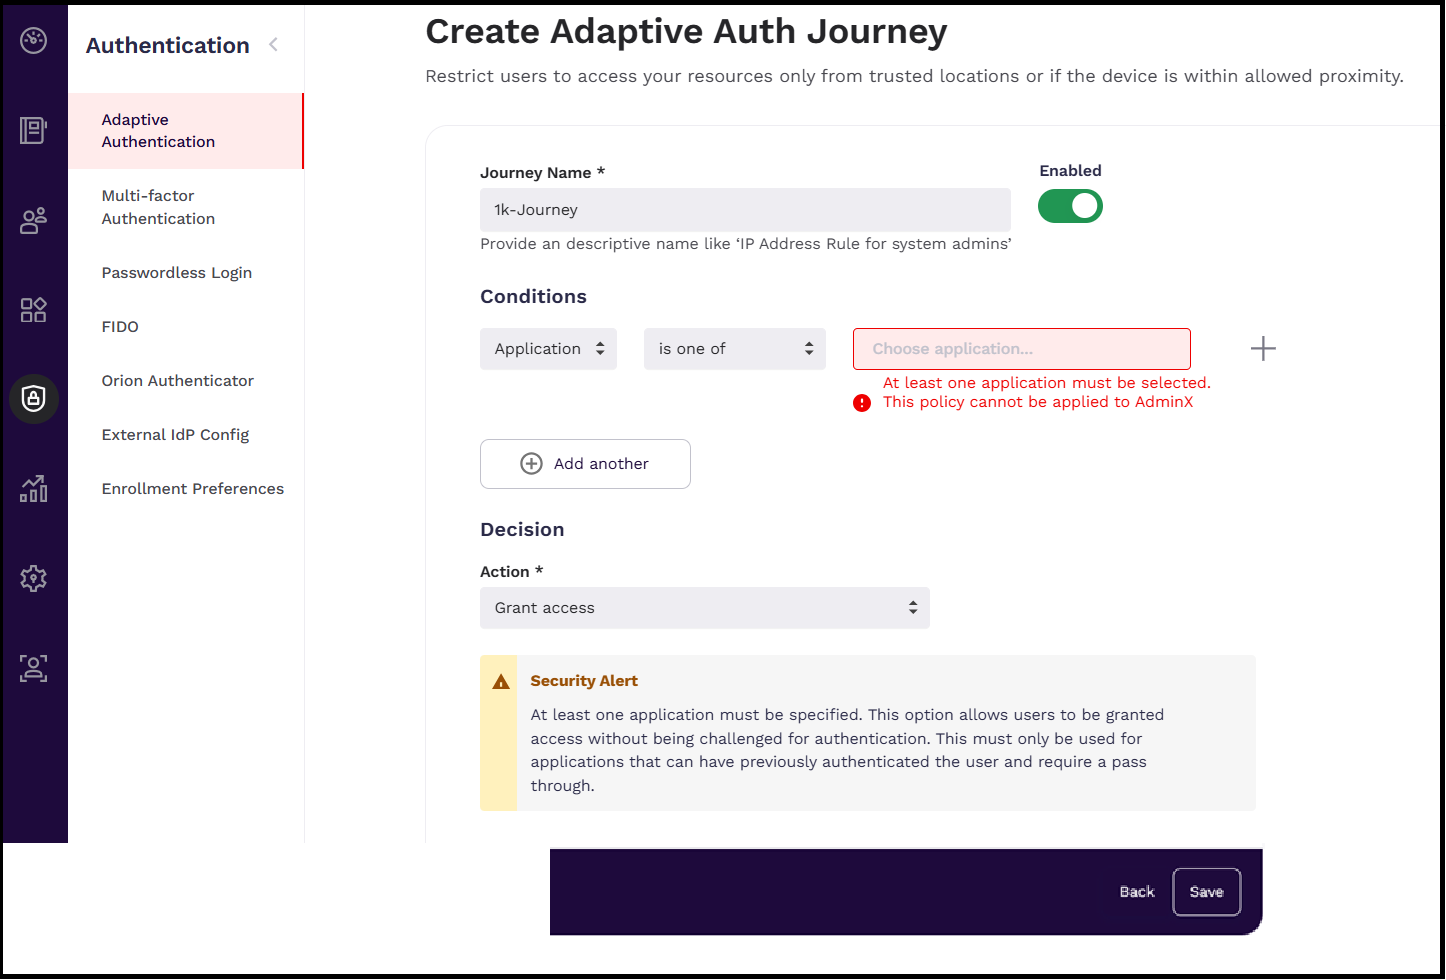Open the dashboard gauge icon in sidebar
This screenshot has height=980, width=1446.
pos(34,41)
